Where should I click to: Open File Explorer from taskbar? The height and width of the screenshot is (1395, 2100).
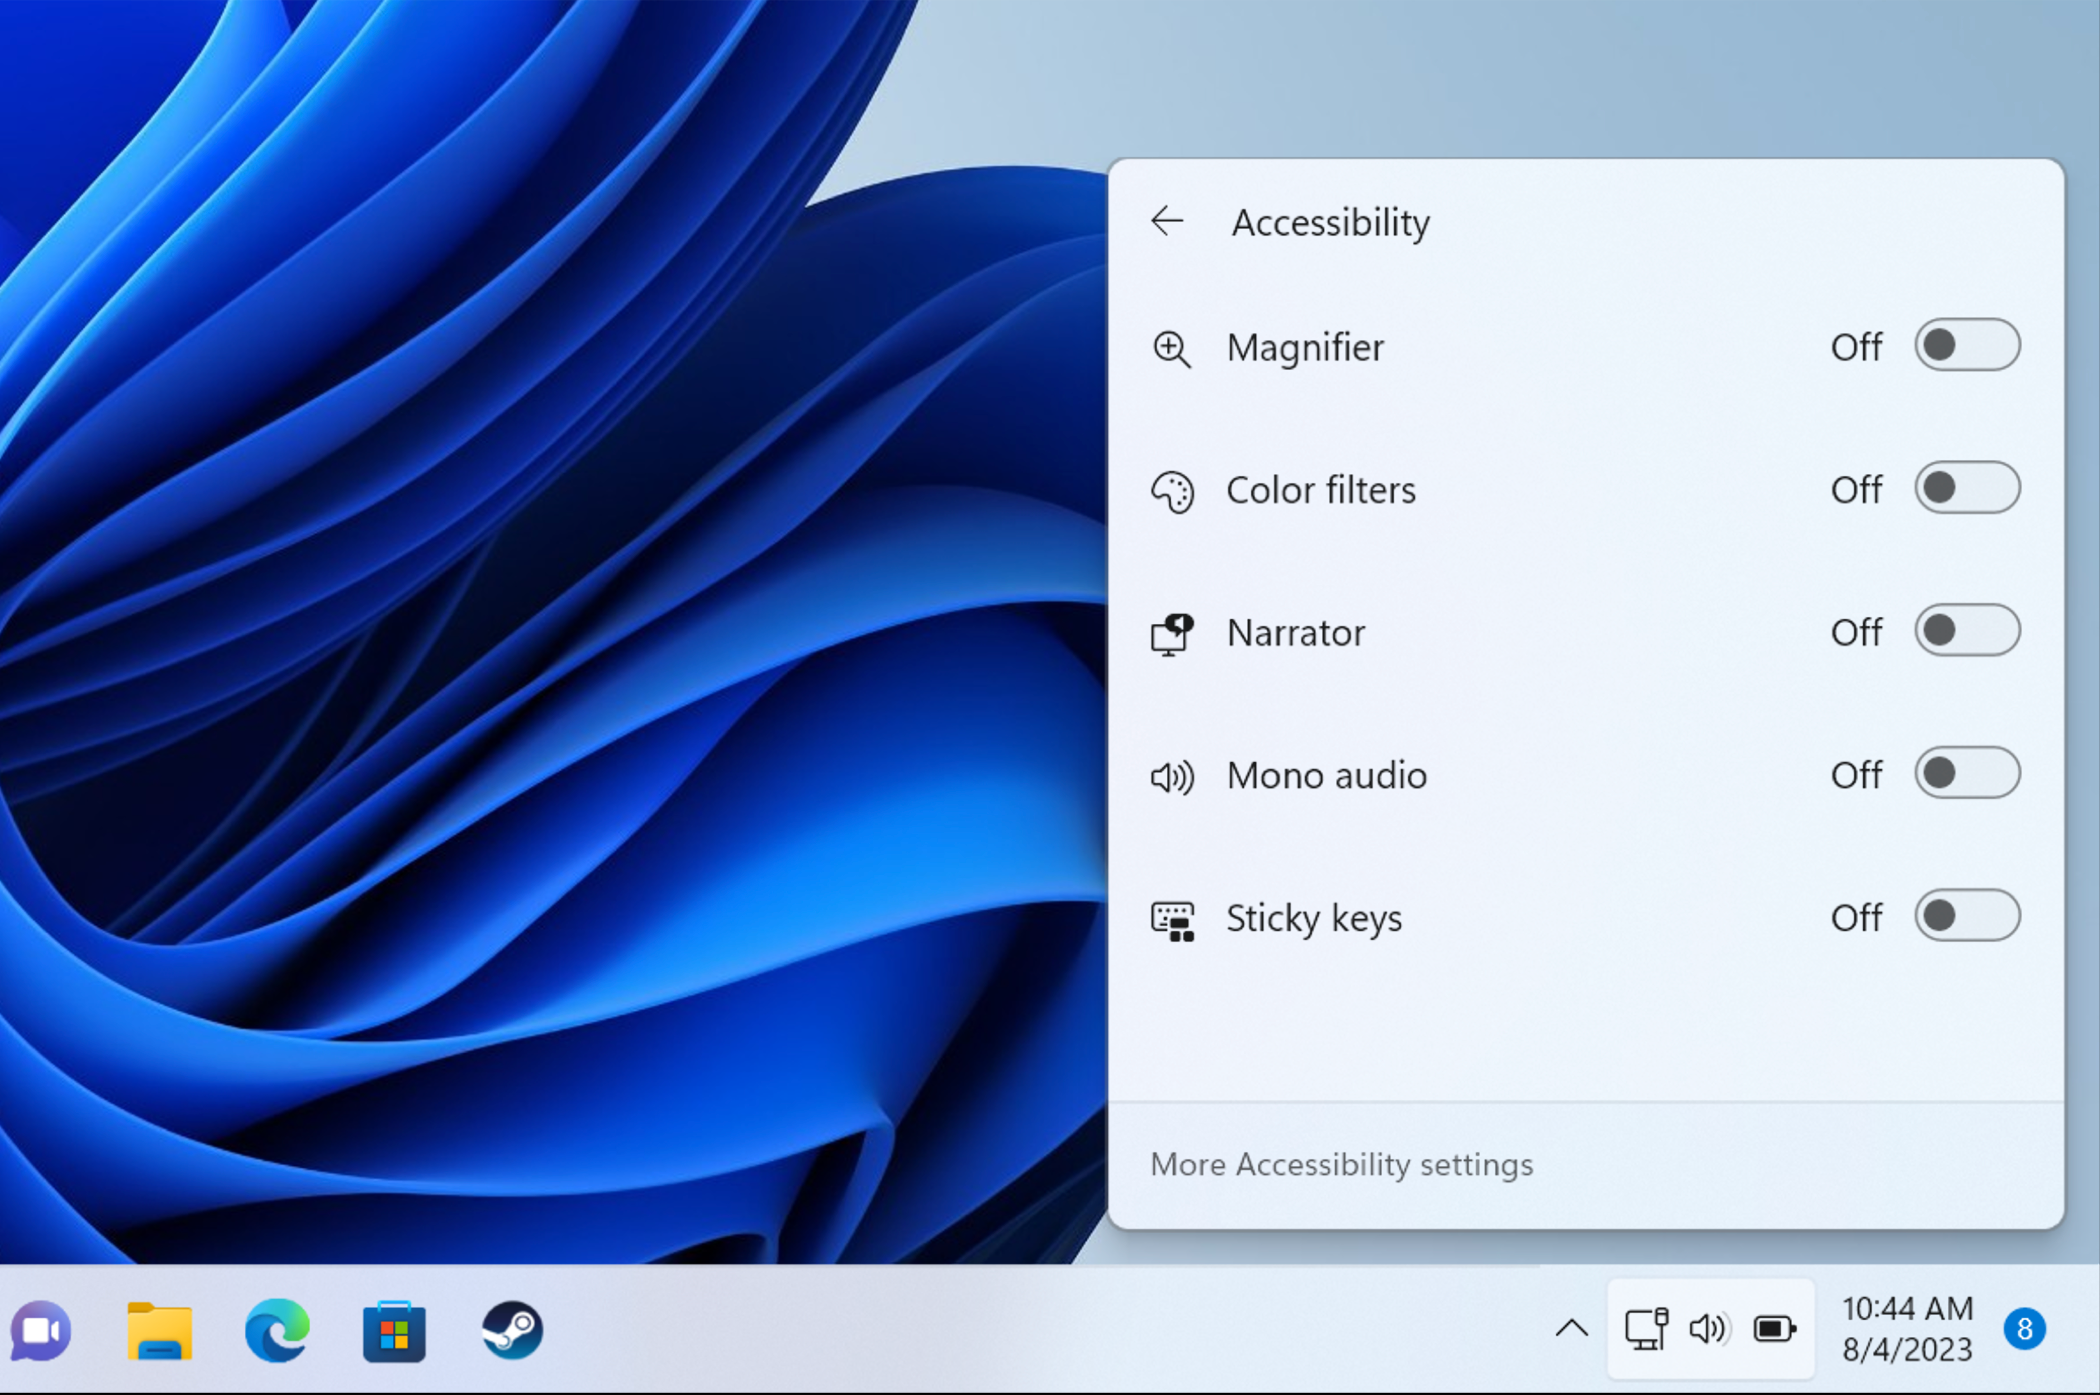(160, 1331)
